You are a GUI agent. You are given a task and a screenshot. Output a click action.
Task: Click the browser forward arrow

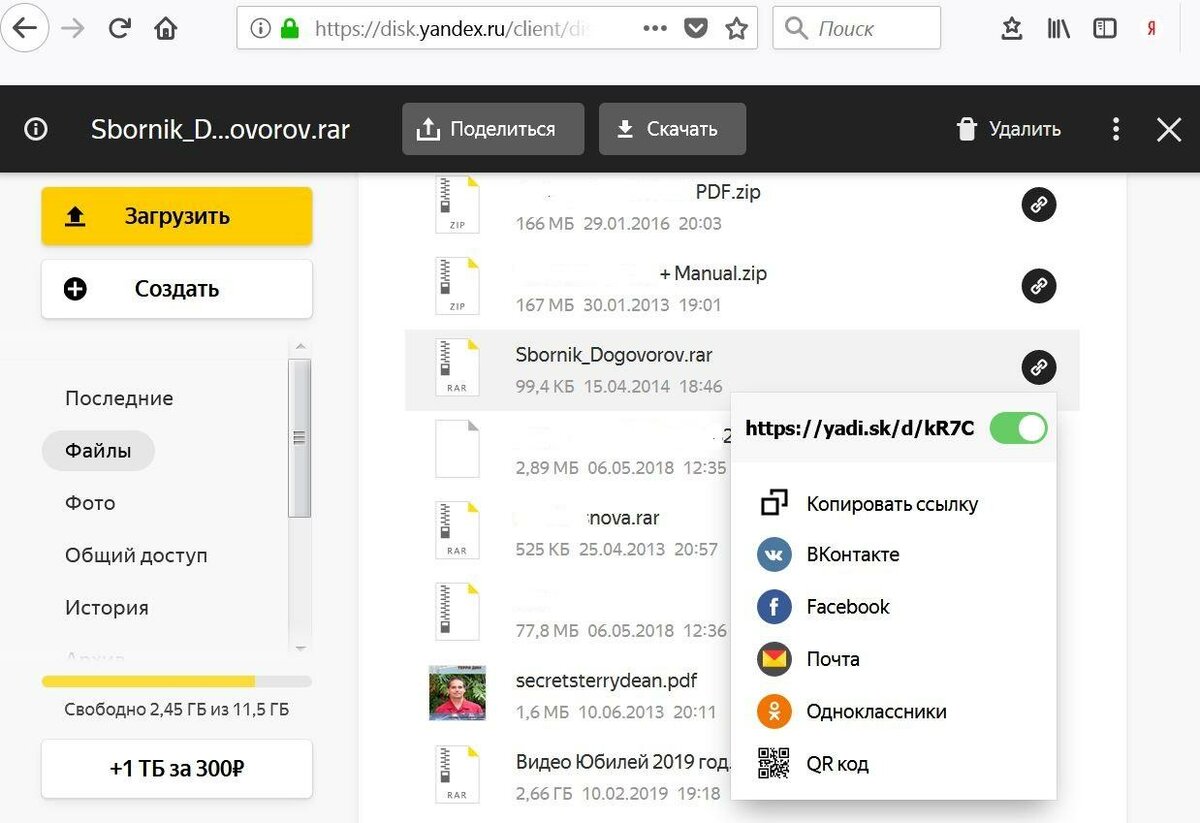[x=73, y=28]
